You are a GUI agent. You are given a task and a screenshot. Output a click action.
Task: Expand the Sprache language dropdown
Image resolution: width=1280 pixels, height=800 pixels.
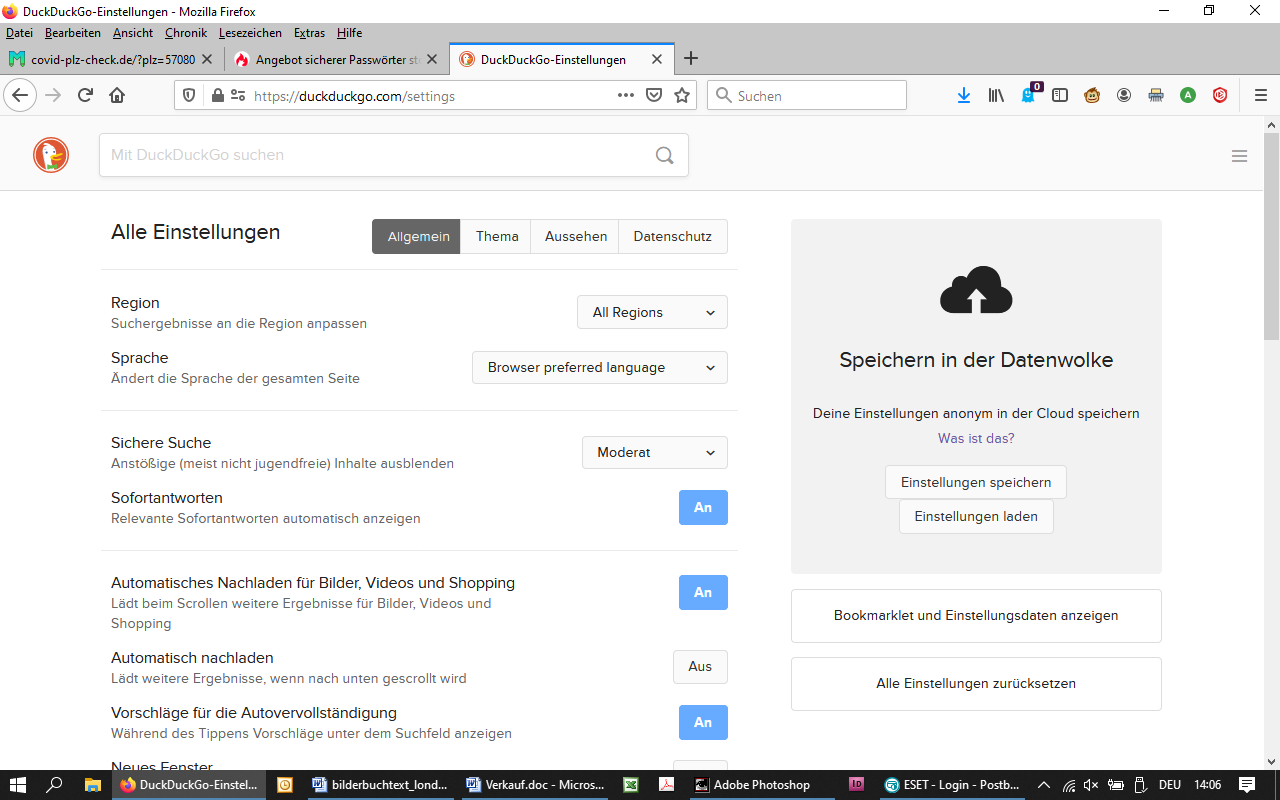click(x=600, y=367)
